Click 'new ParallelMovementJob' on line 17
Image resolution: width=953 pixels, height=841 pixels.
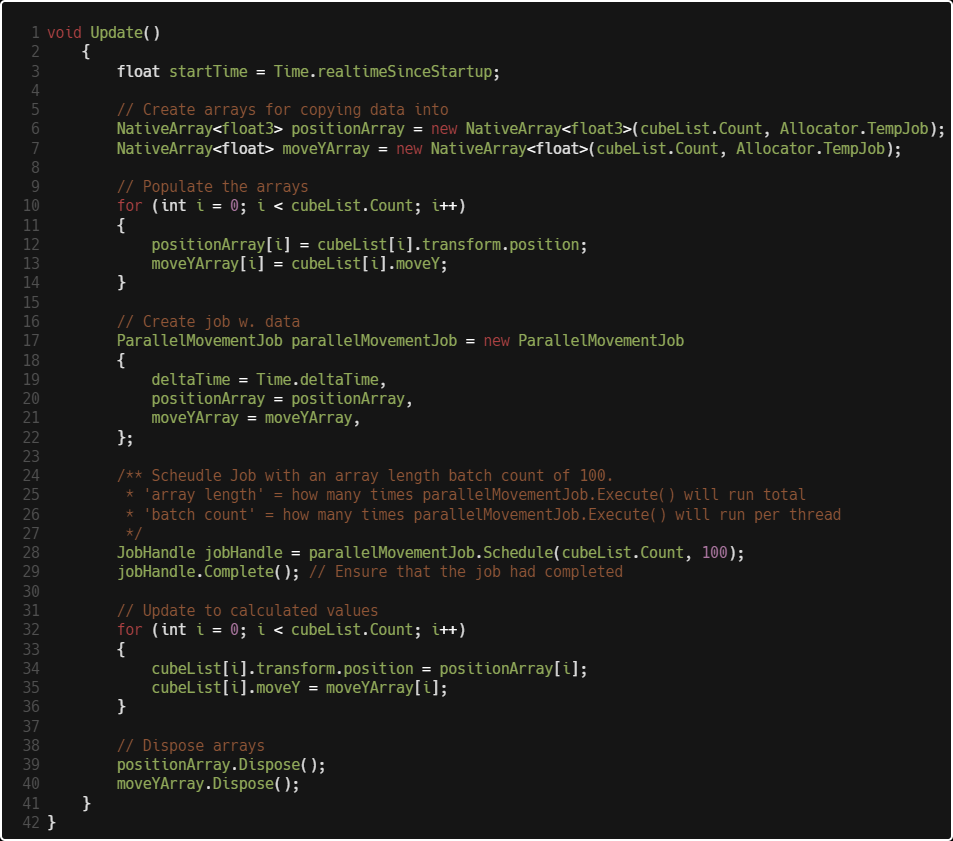coord(583,341)
